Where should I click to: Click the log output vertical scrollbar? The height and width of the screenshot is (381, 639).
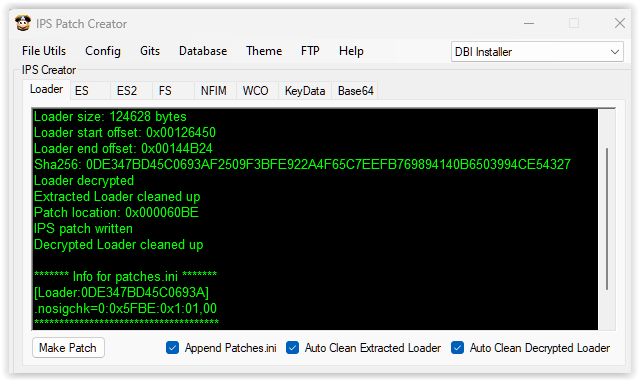point(607,219)
